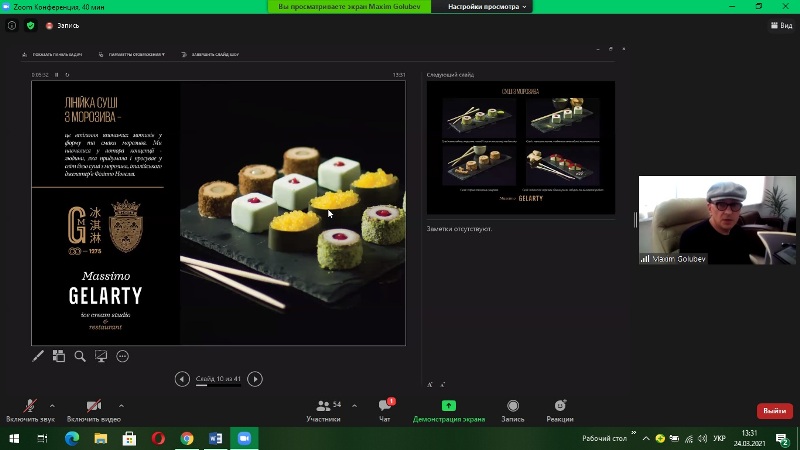Go to the previous slide arrow

click(x=182, y=379)
